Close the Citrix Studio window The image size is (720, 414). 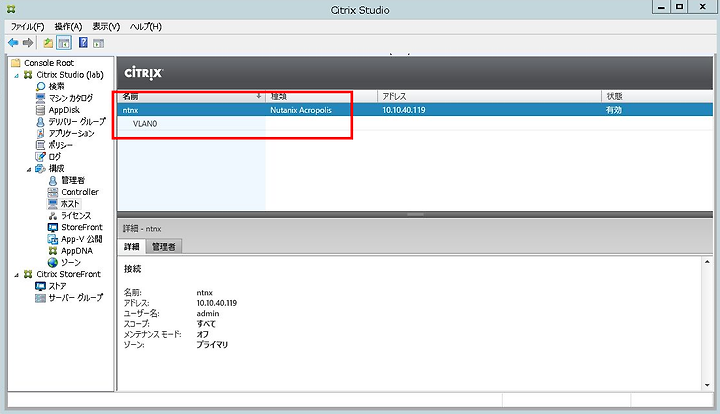click(x=703, y=7)
